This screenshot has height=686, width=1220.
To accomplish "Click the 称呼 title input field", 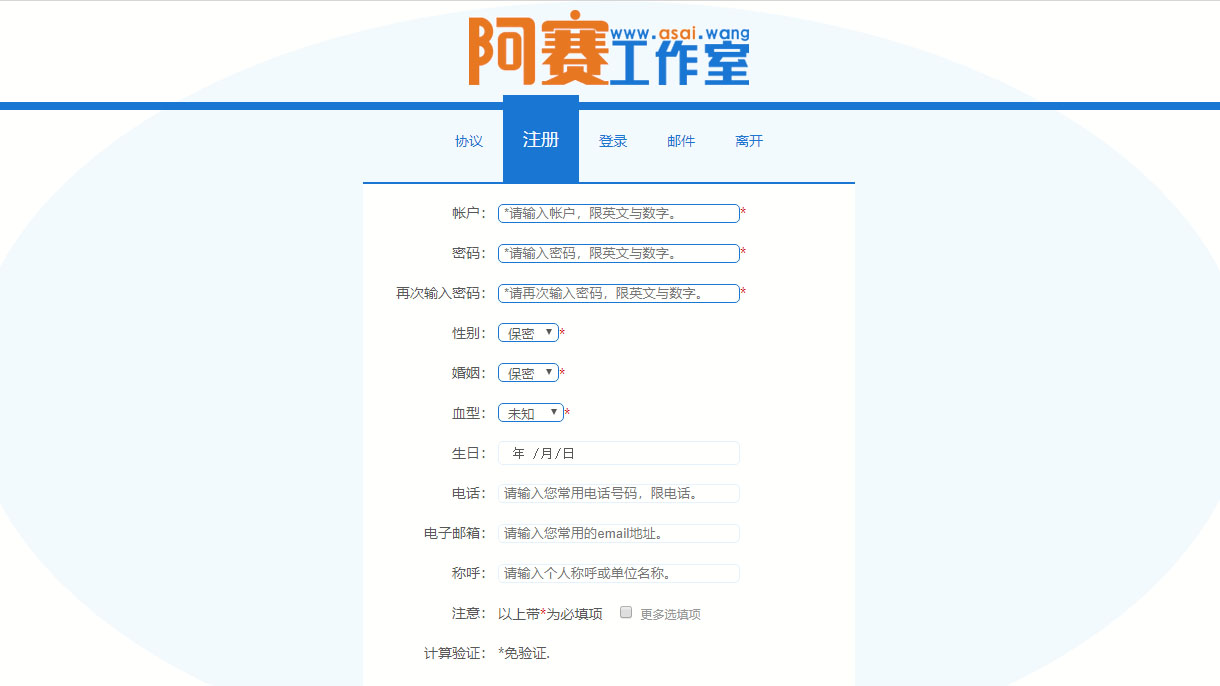I will pos(618,572).
